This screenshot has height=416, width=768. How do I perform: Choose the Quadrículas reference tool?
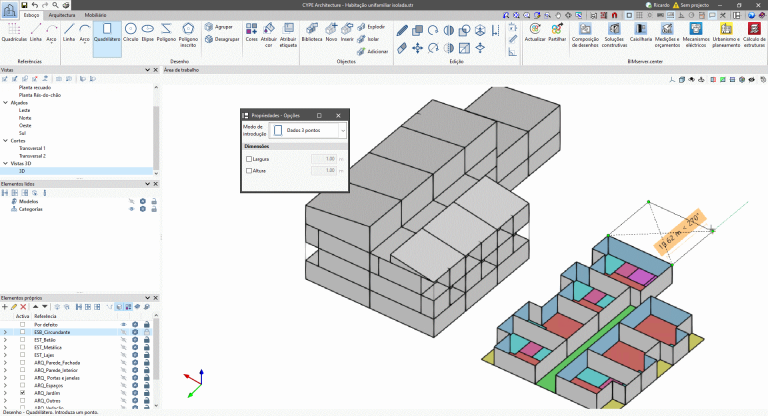coord(14,32)
